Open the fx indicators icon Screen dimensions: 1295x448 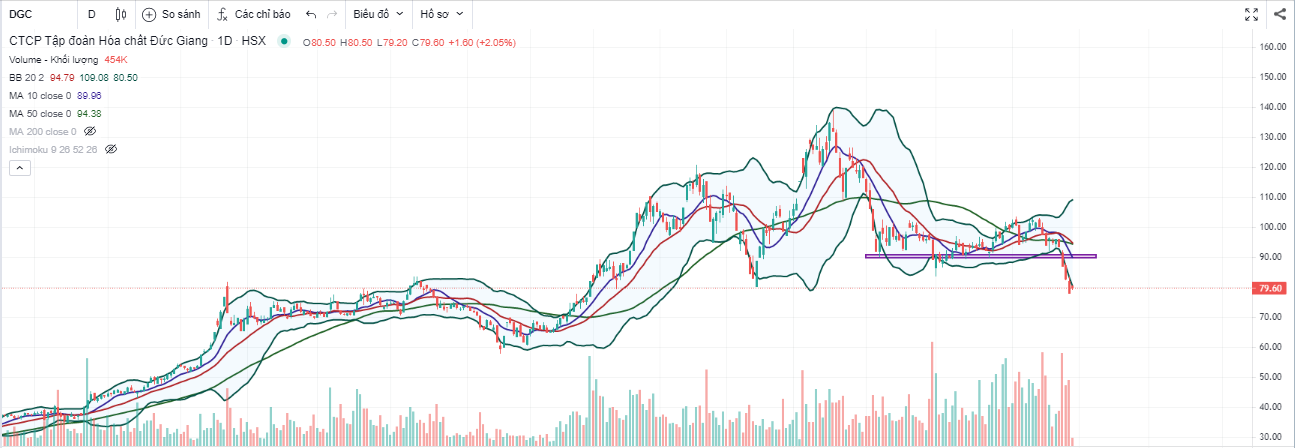point(223,14)
